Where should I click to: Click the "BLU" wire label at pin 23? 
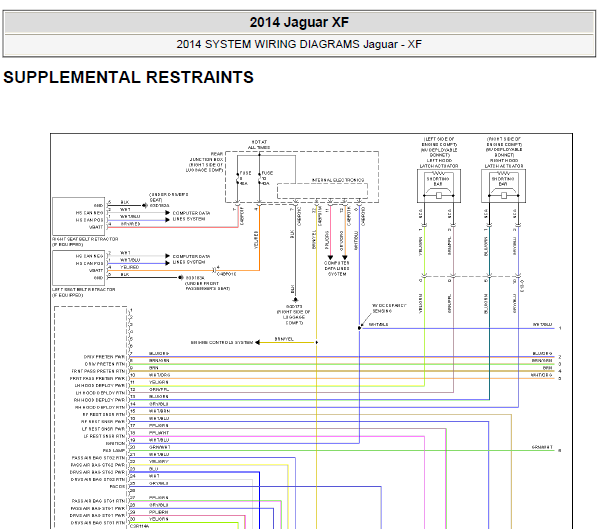point(153,469)
